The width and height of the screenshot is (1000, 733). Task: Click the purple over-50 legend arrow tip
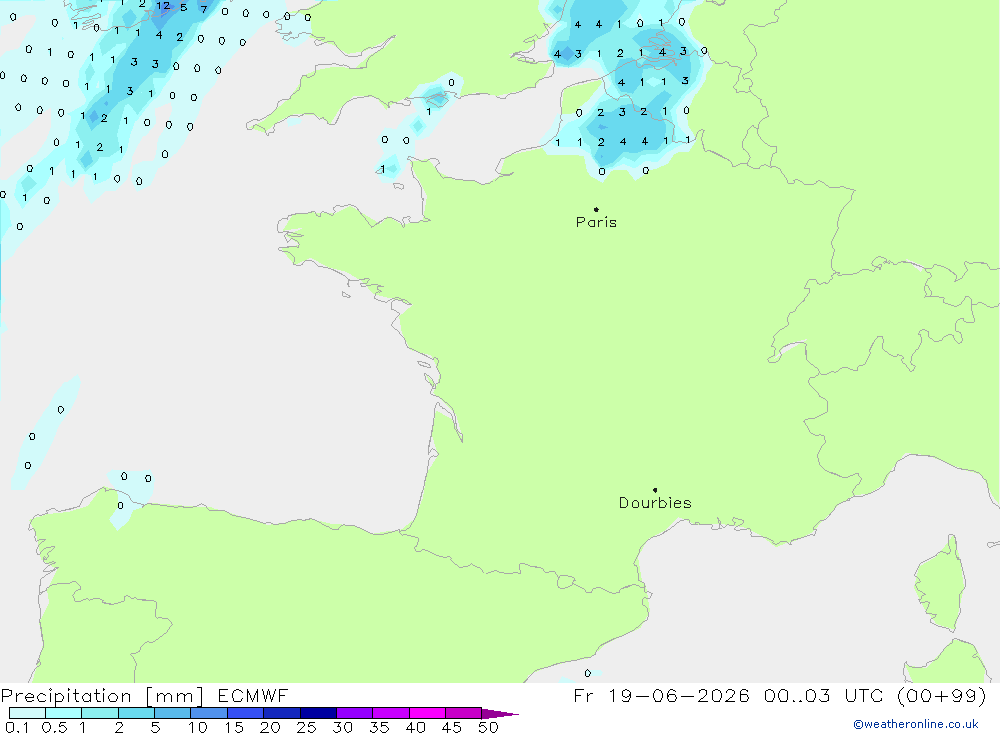coord(500,713)
